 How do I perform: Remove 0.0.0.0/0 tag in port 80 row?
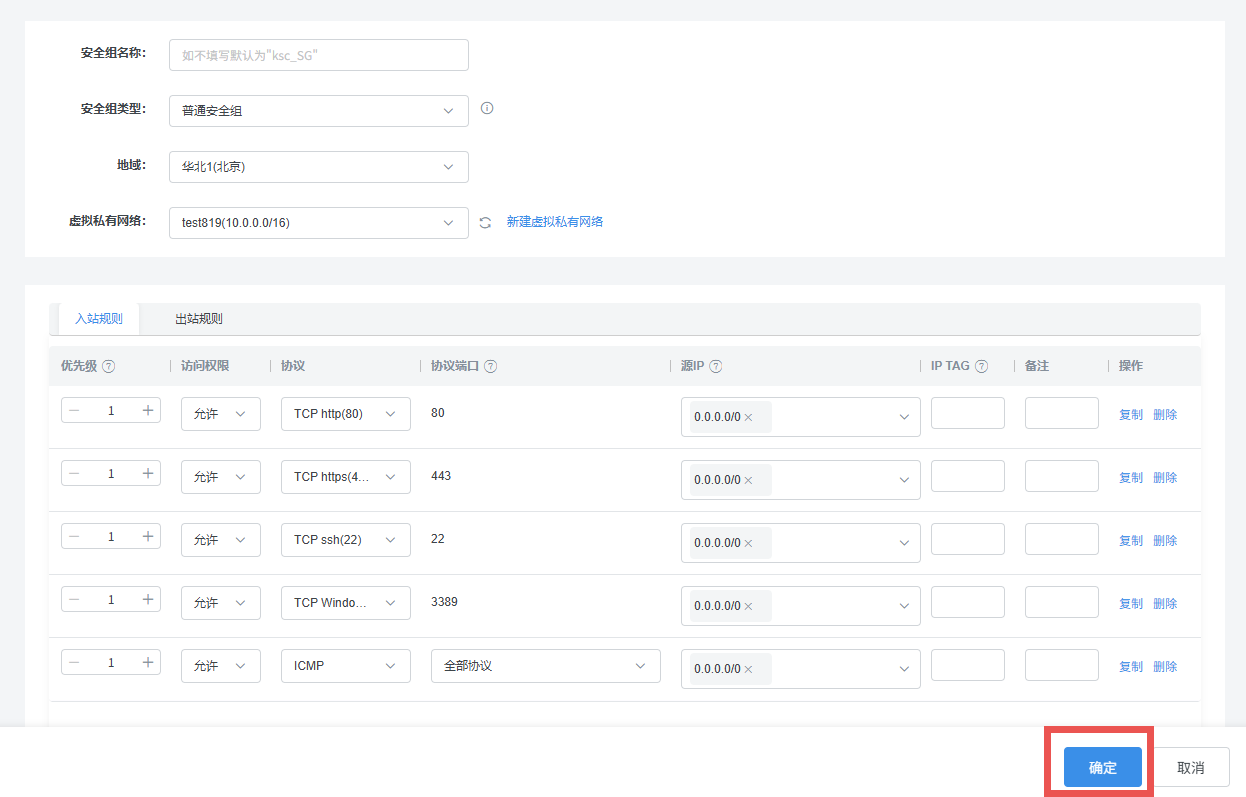[748, 418]
